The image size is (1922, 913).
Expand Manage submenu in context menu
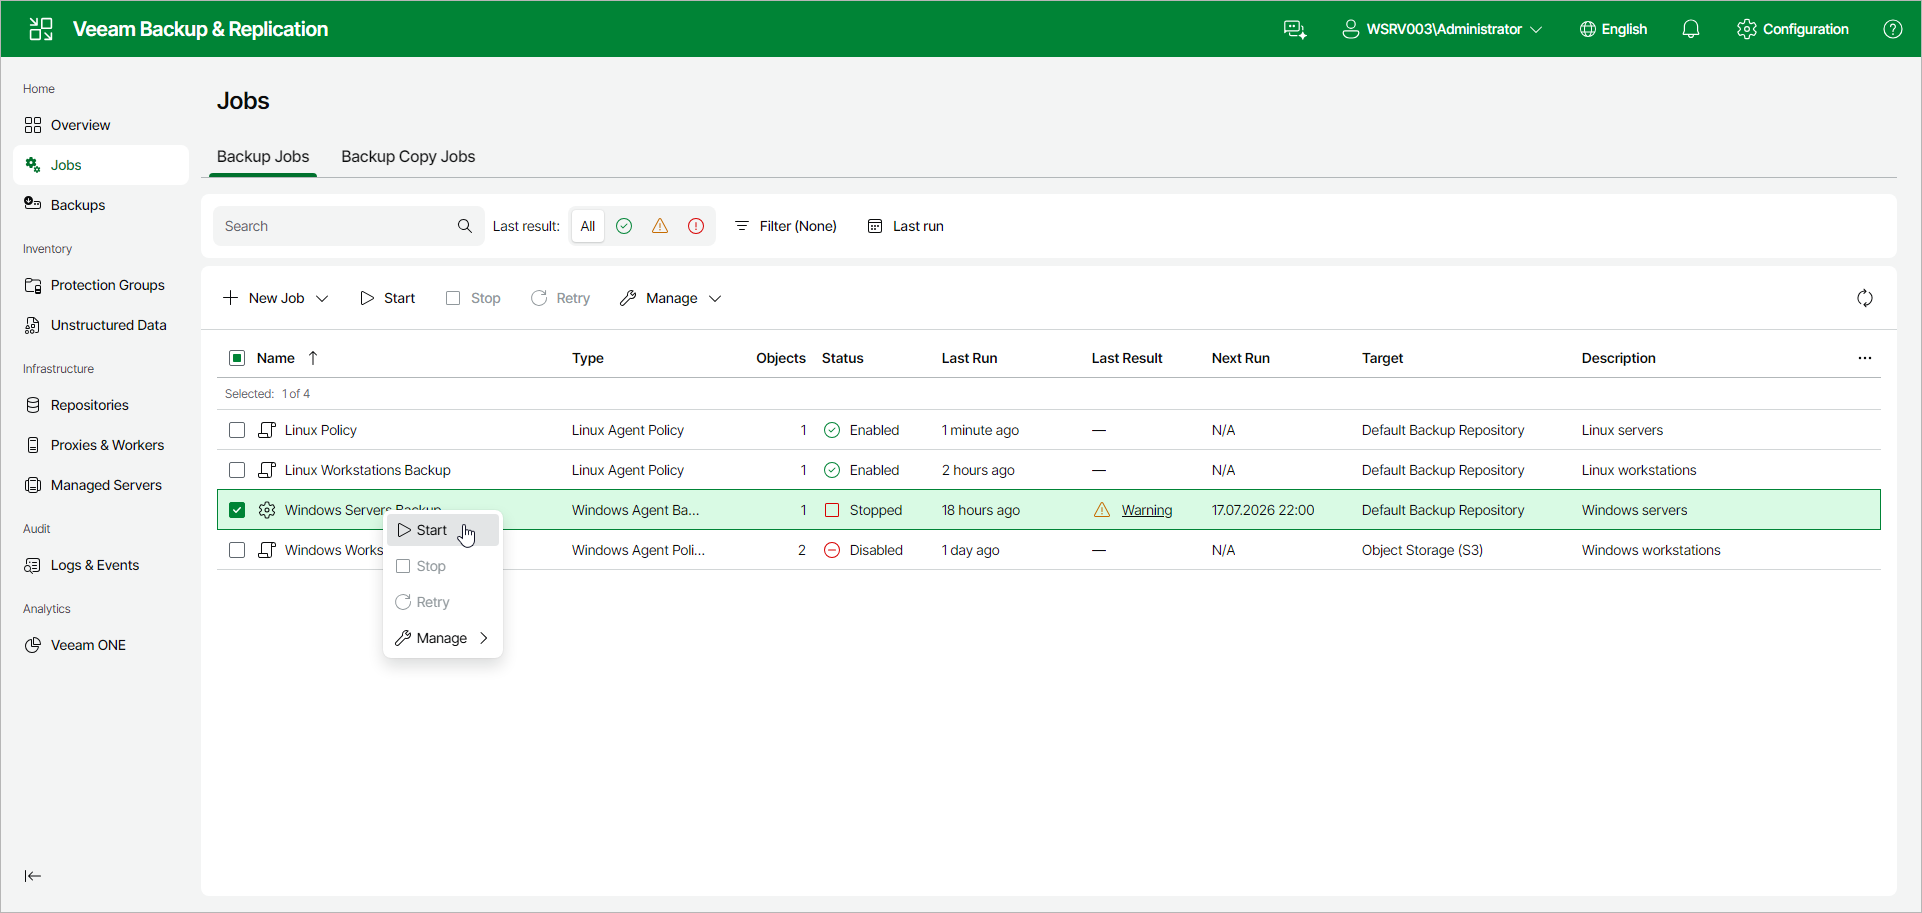(x=443, y=638)
